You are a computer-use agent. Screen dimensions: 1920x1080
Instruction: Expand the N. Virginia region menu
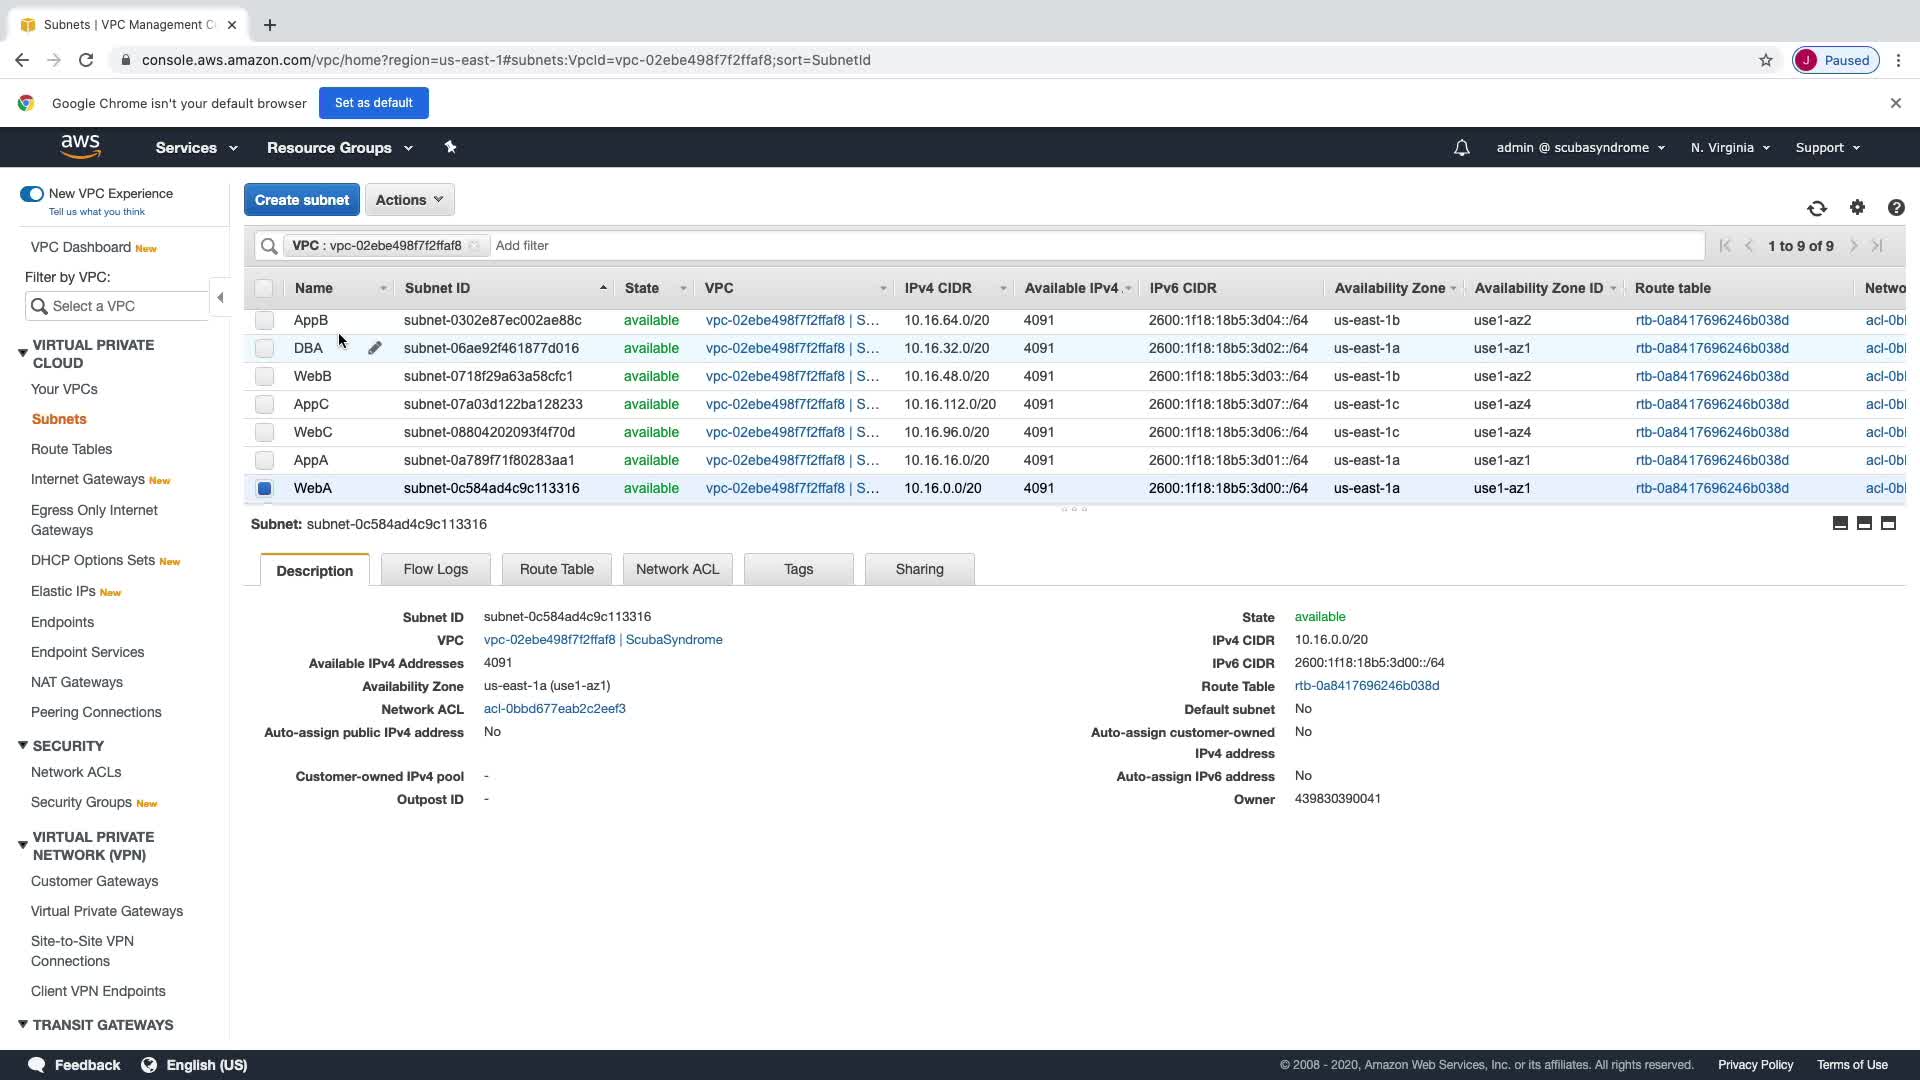click(1729, 148)
